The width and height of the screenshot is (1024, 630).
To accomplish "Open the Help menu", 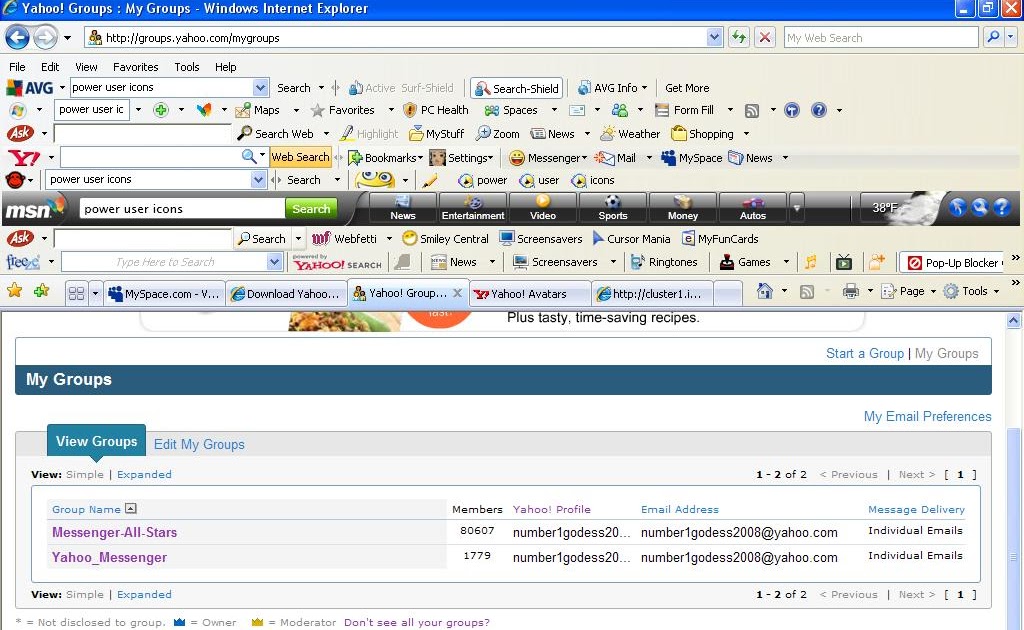I will 225,67.
